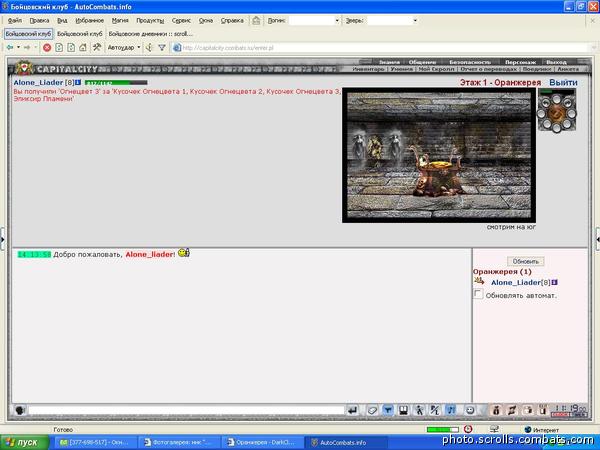Click the forward arrow navigation icon
This screenshot has width=600, height=450.
pyautogui.click(x=27, y=47)
